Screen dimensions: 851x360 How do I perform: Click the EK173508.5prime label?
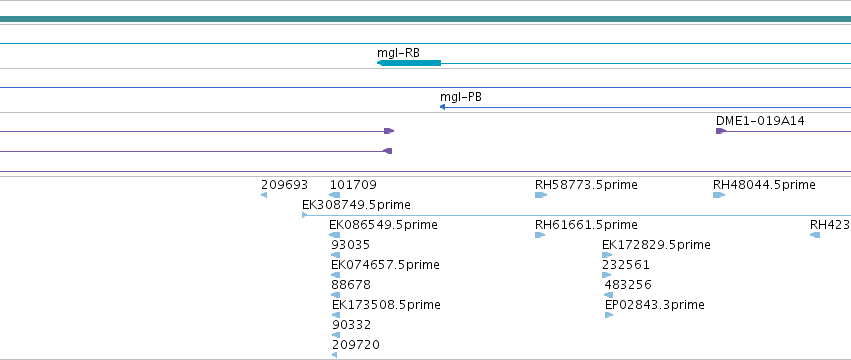tap(386, 305)
